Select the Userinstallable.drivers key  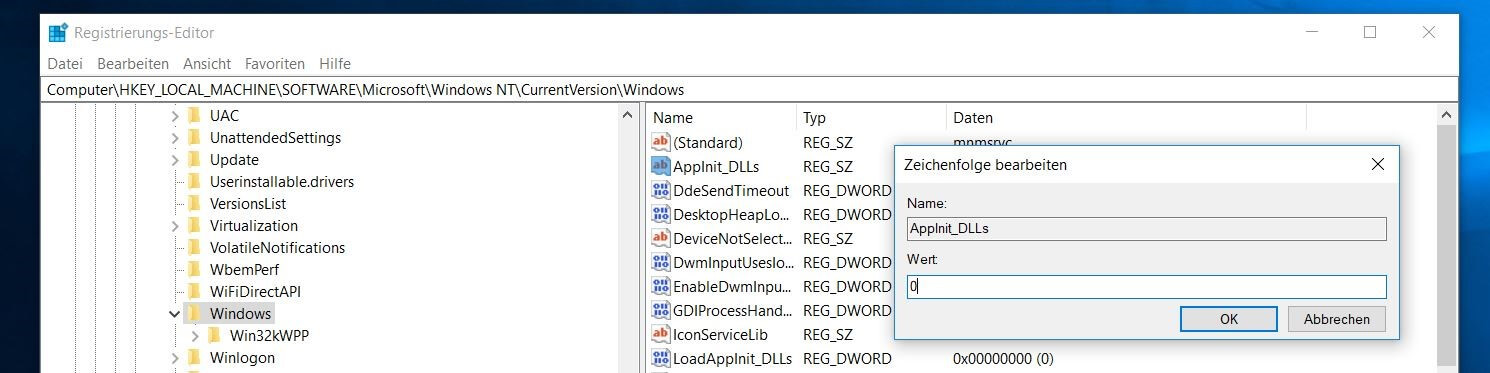point(282,182)
